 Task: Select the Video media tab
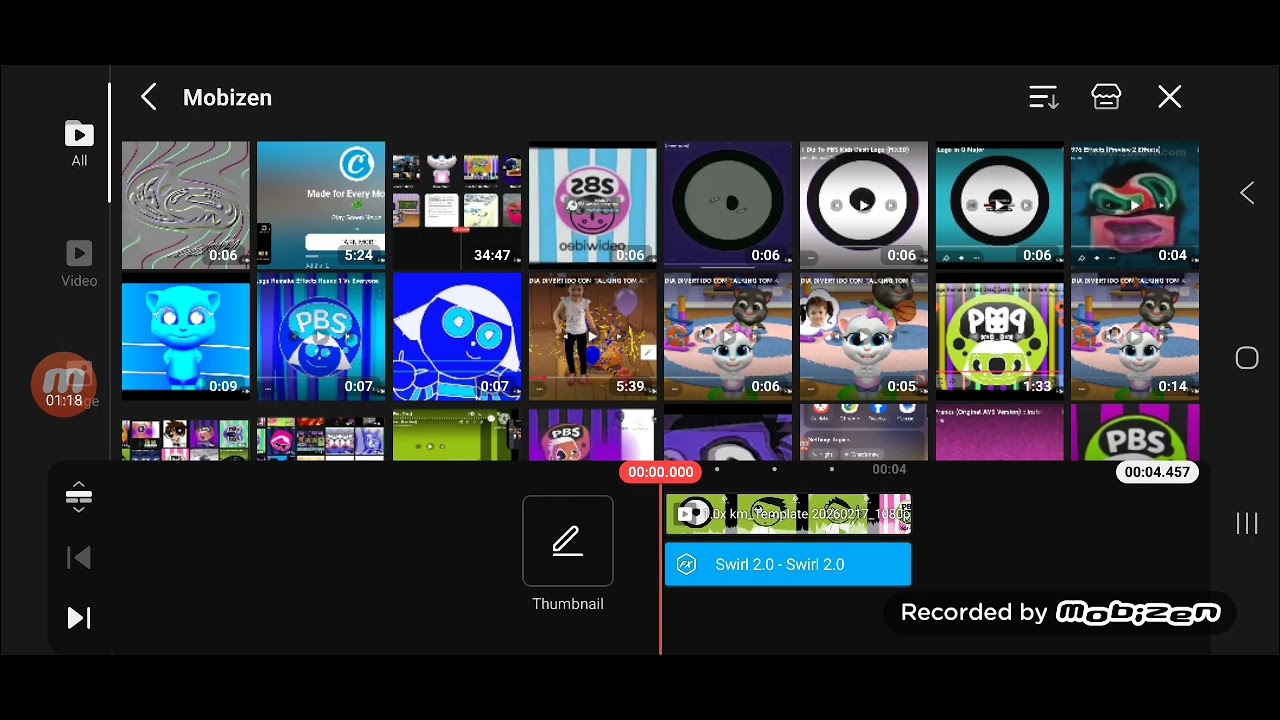pyautogui.click(x=79, y=264)
